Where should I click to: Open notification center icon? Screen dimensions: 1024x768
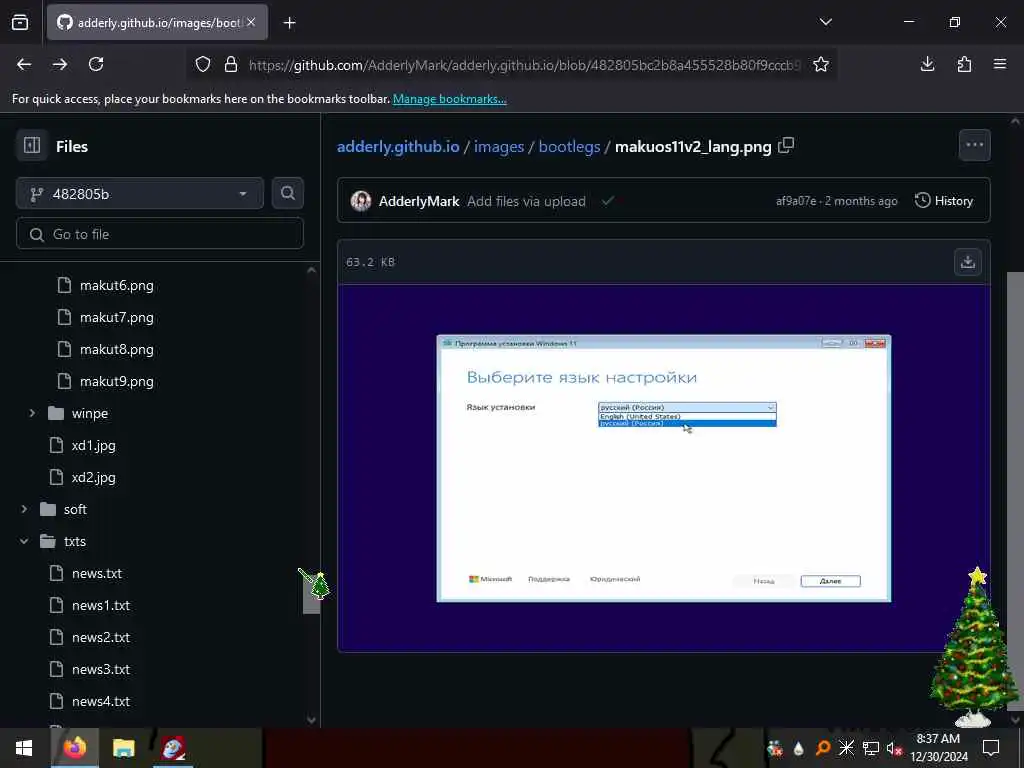(x=991, y=748)
